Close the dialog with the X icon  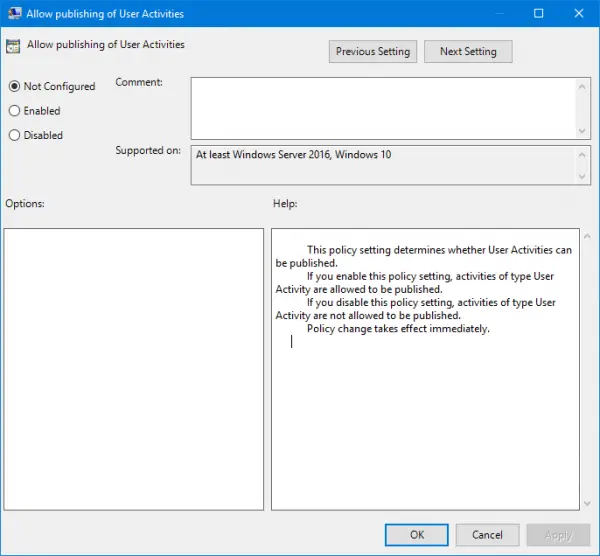coord(579,13)
